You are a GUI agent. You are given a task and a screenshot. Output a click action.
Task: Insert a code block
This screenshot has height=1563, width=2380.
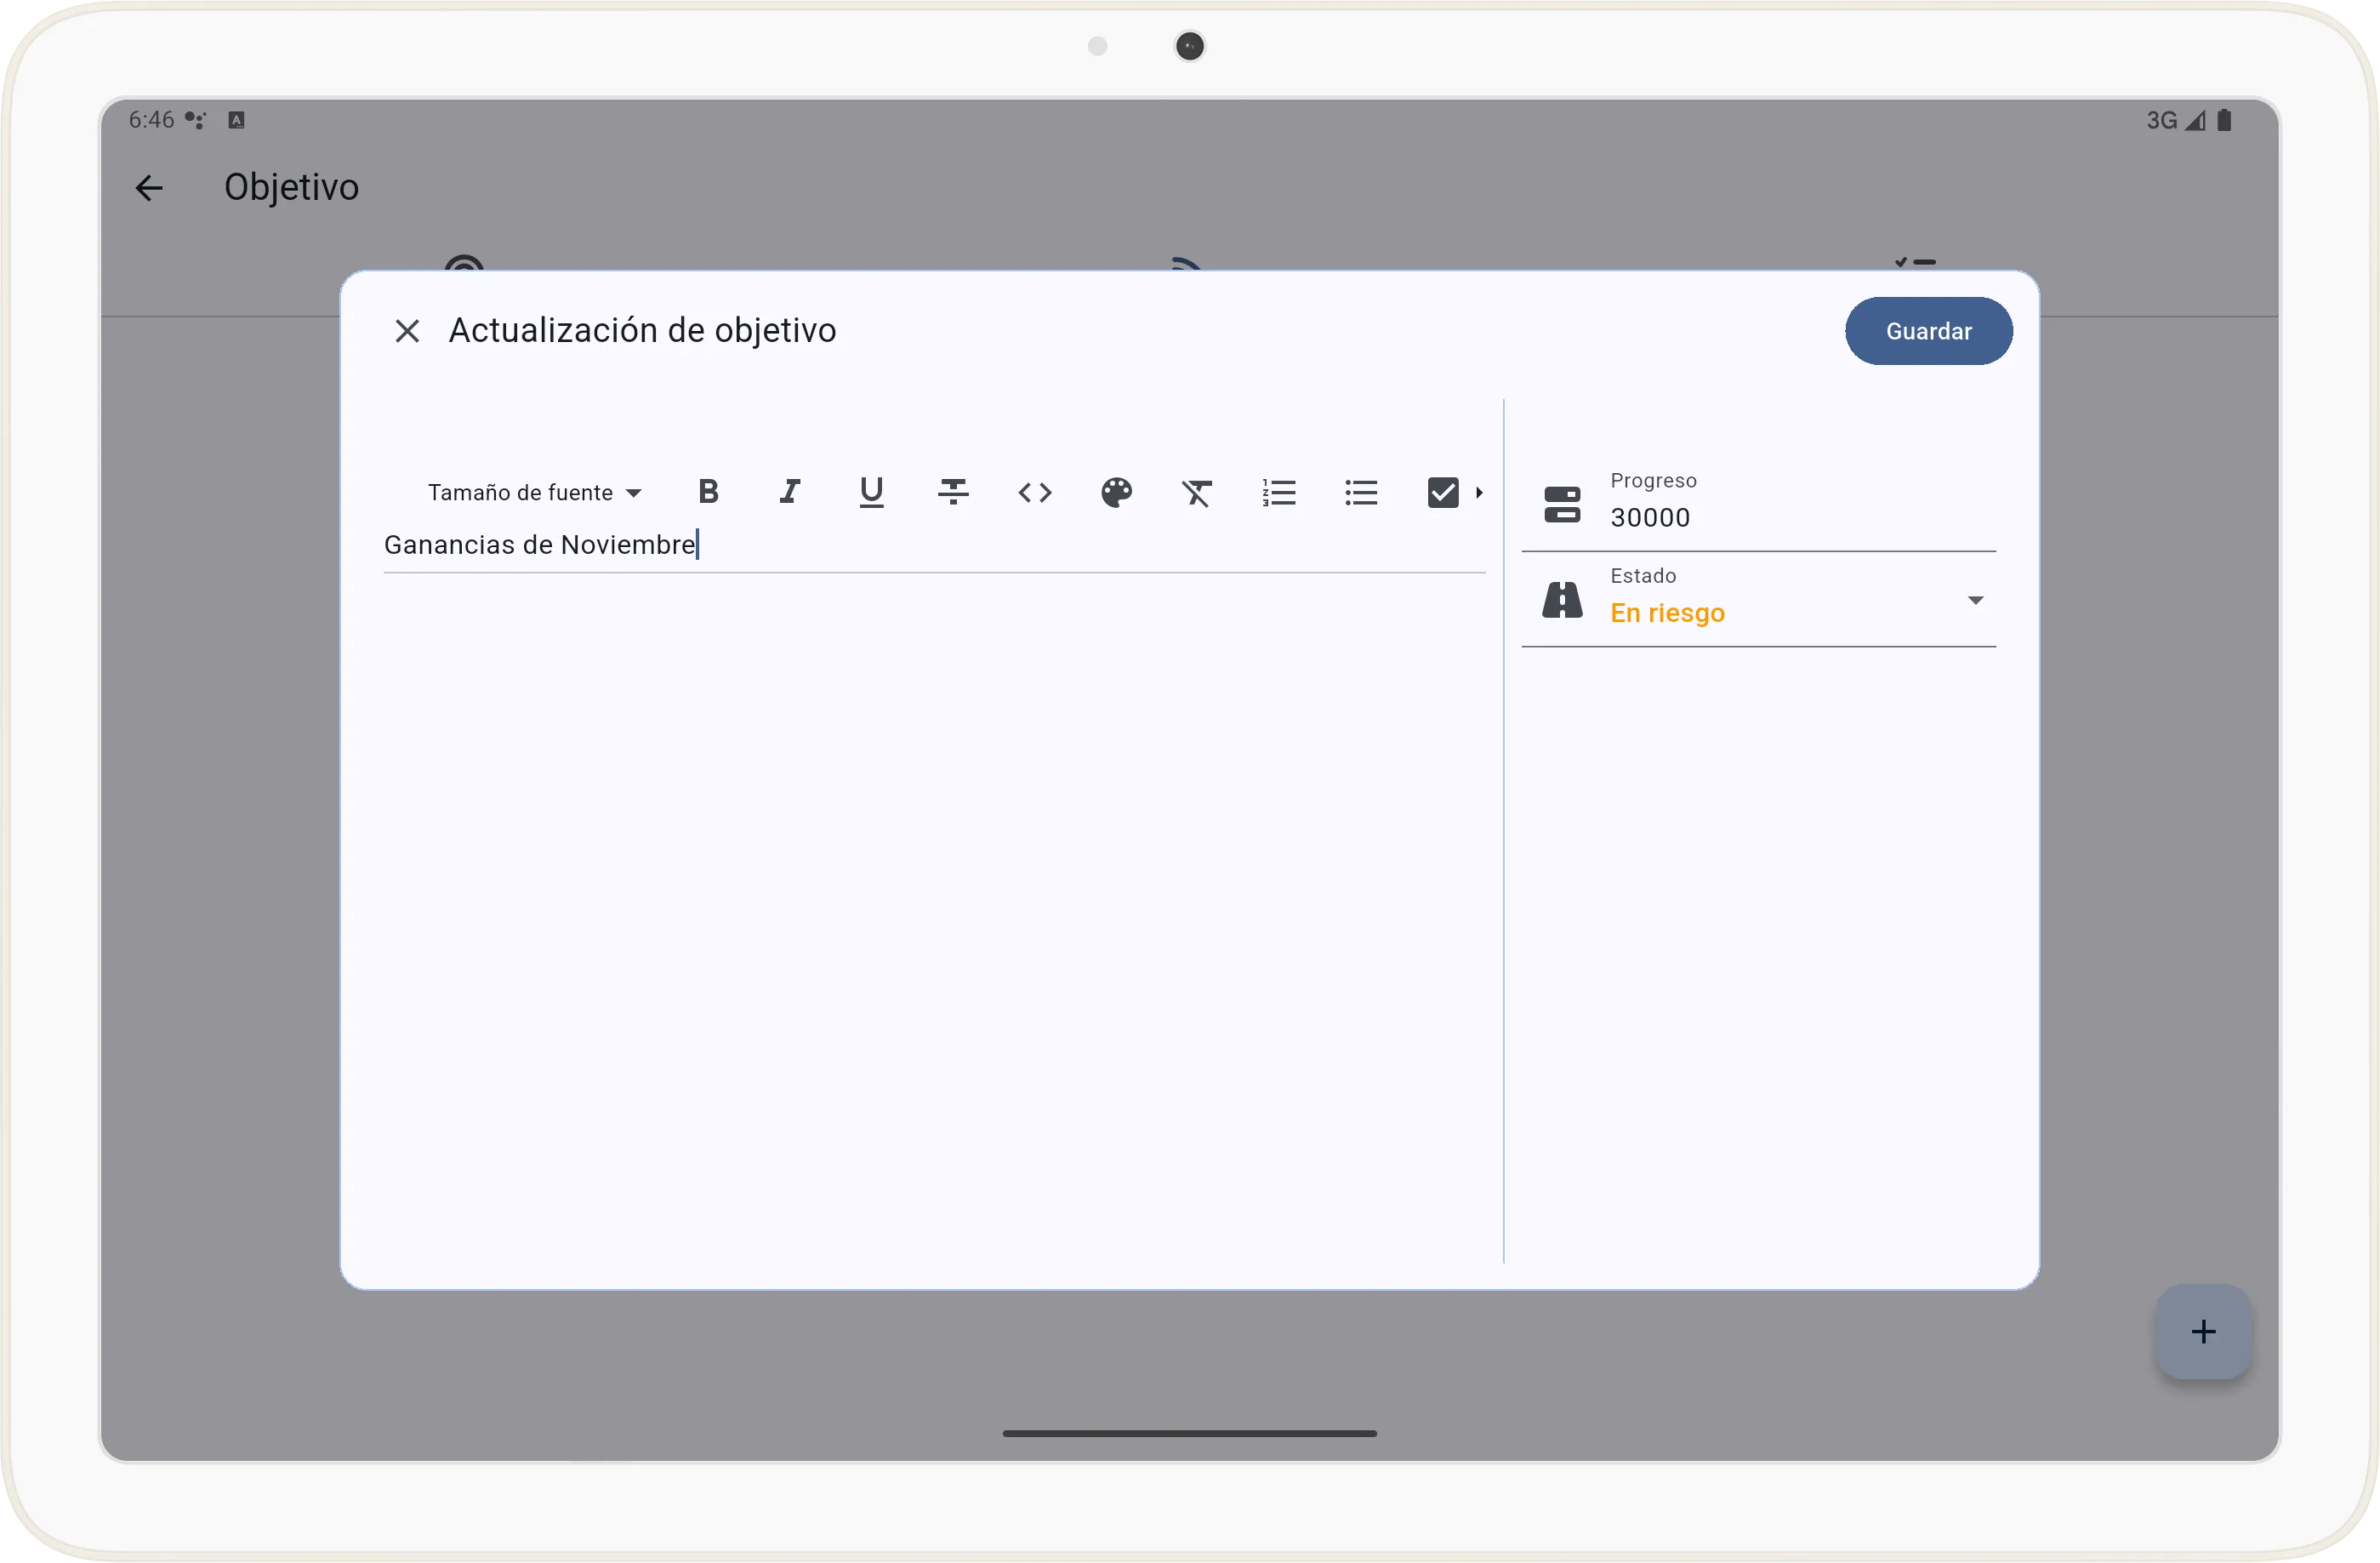tap(1035, 491)
